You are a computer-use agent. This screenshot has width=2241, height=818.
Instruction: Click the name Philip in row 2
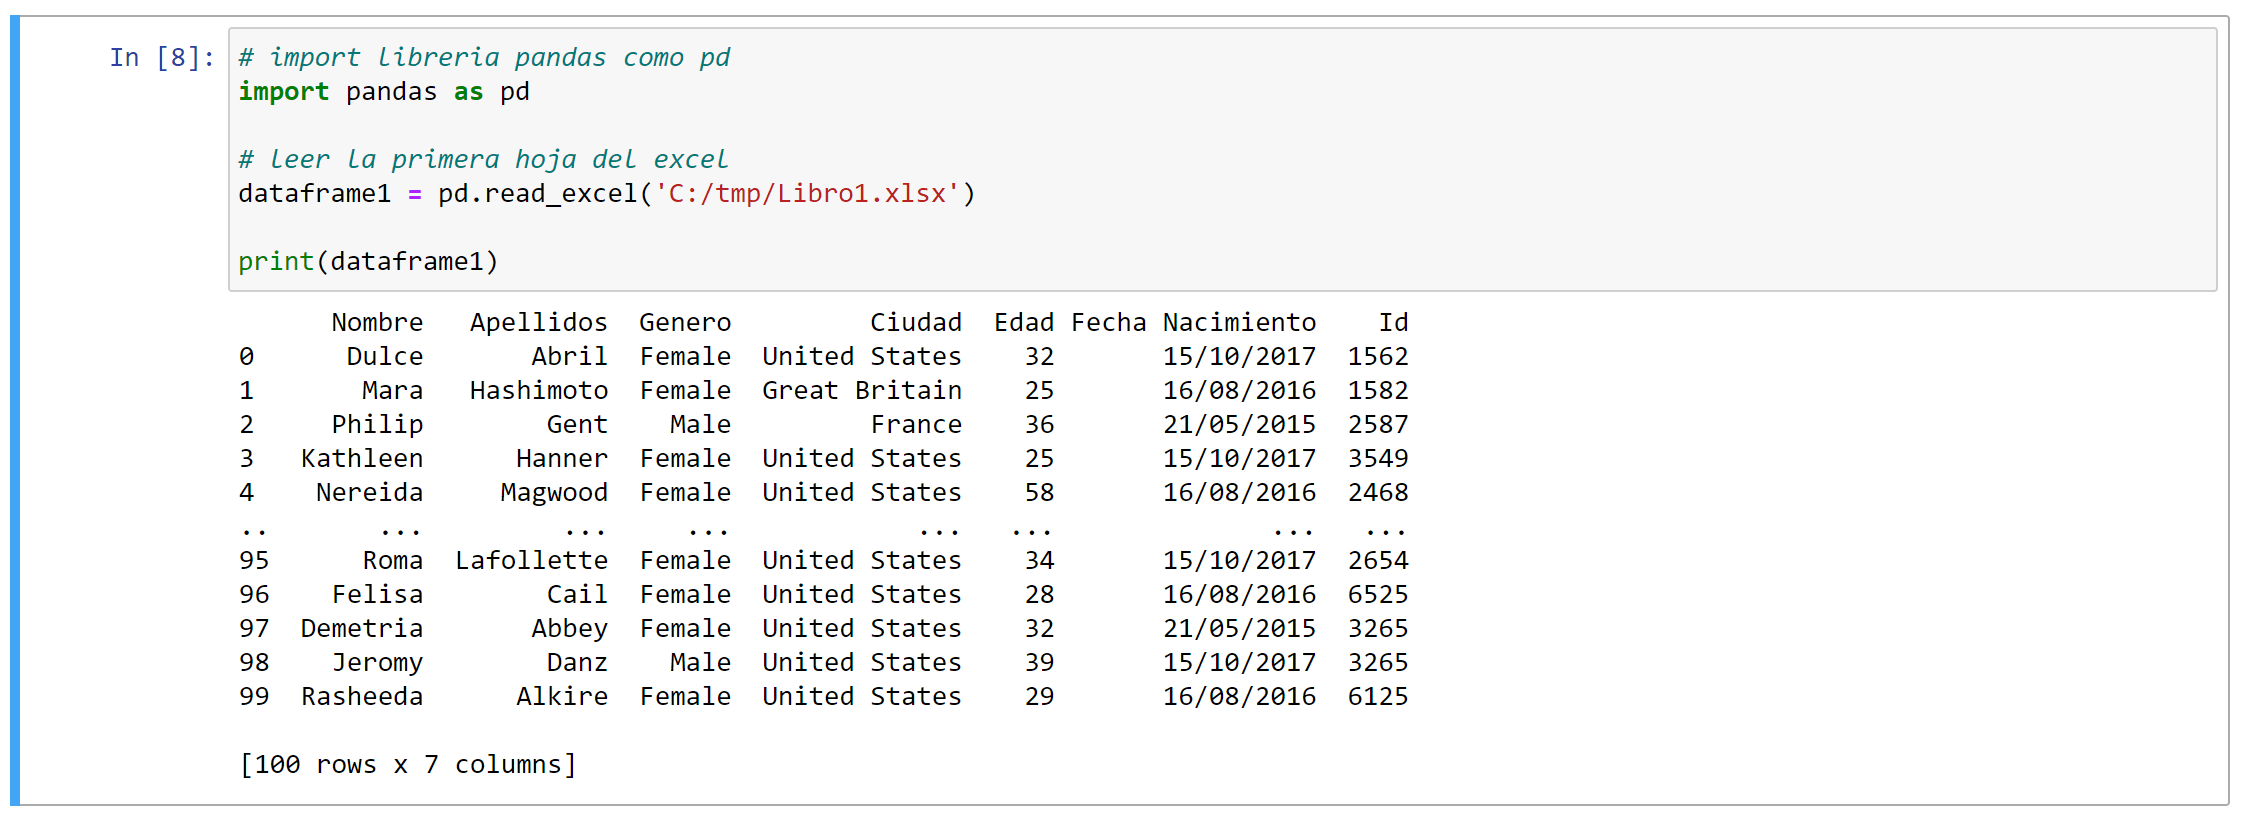377,425
